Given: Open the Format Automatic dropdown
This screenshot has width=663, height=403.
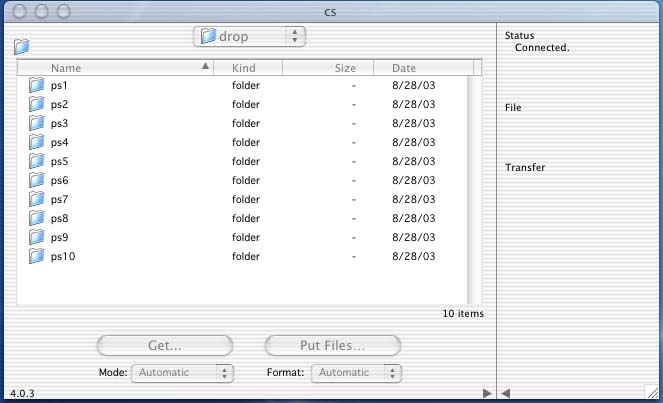Looking at the screenshot, I should tap(356, 373).
